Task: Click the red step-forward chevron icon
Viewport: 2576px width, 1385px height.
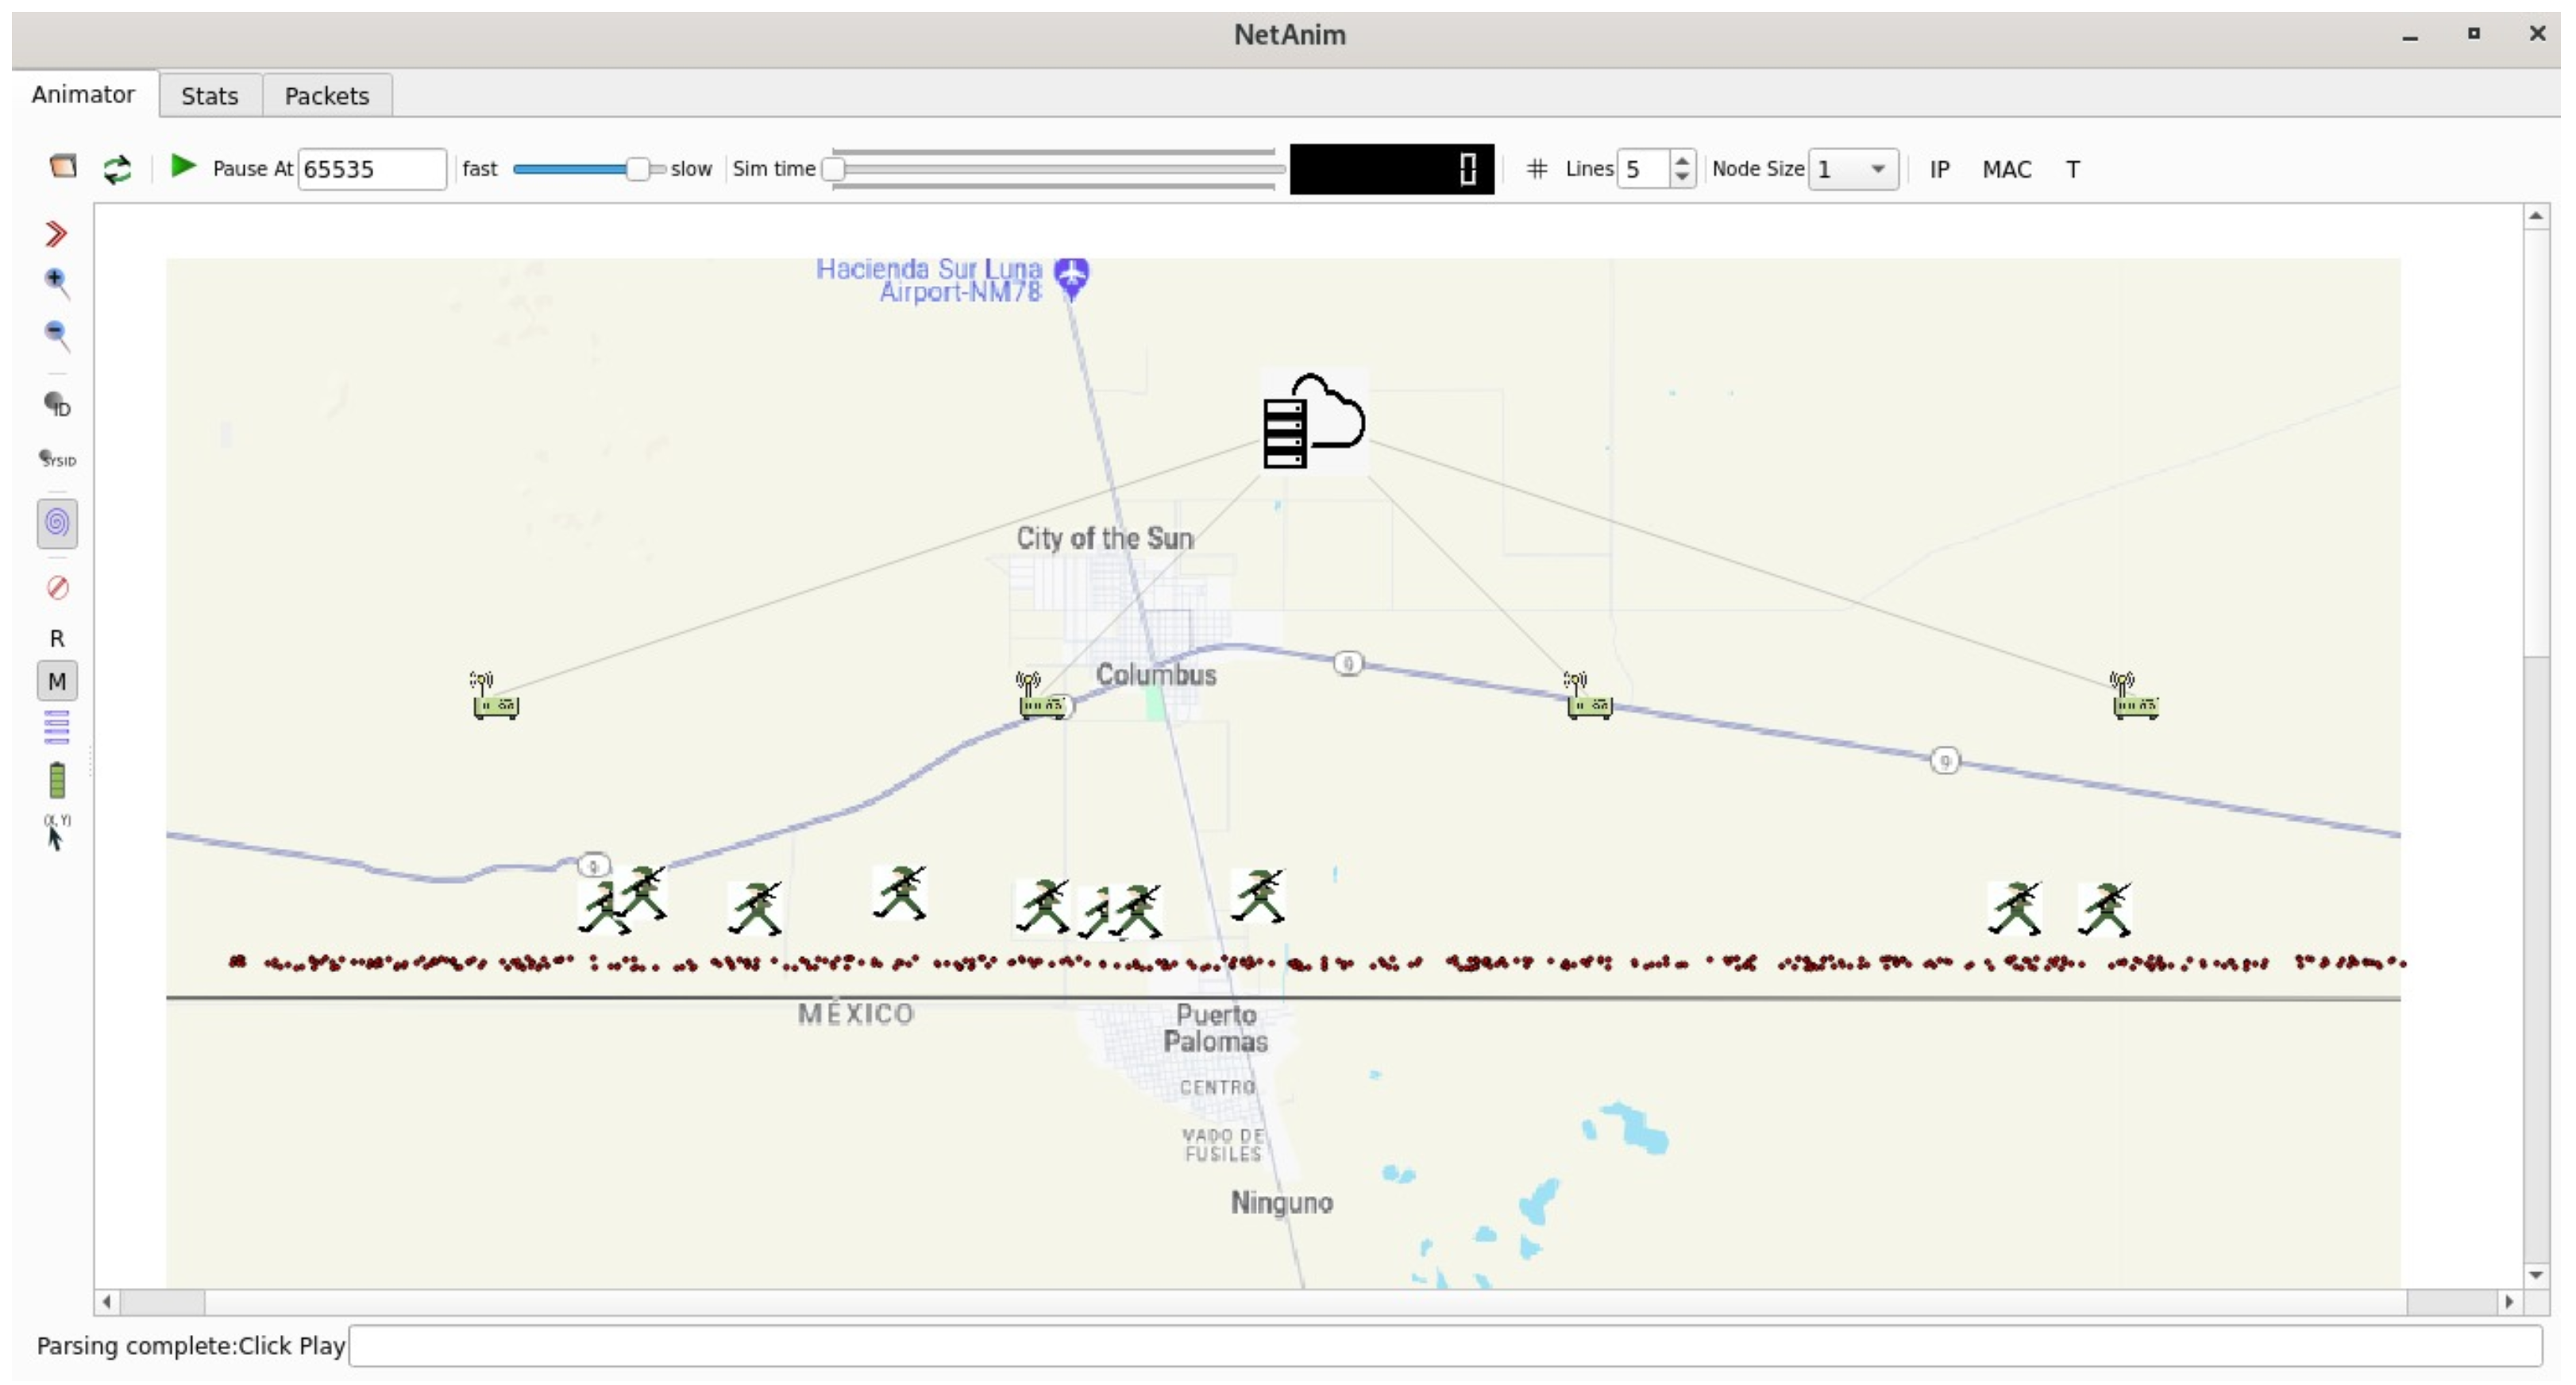Action: (x=56, y=234)
